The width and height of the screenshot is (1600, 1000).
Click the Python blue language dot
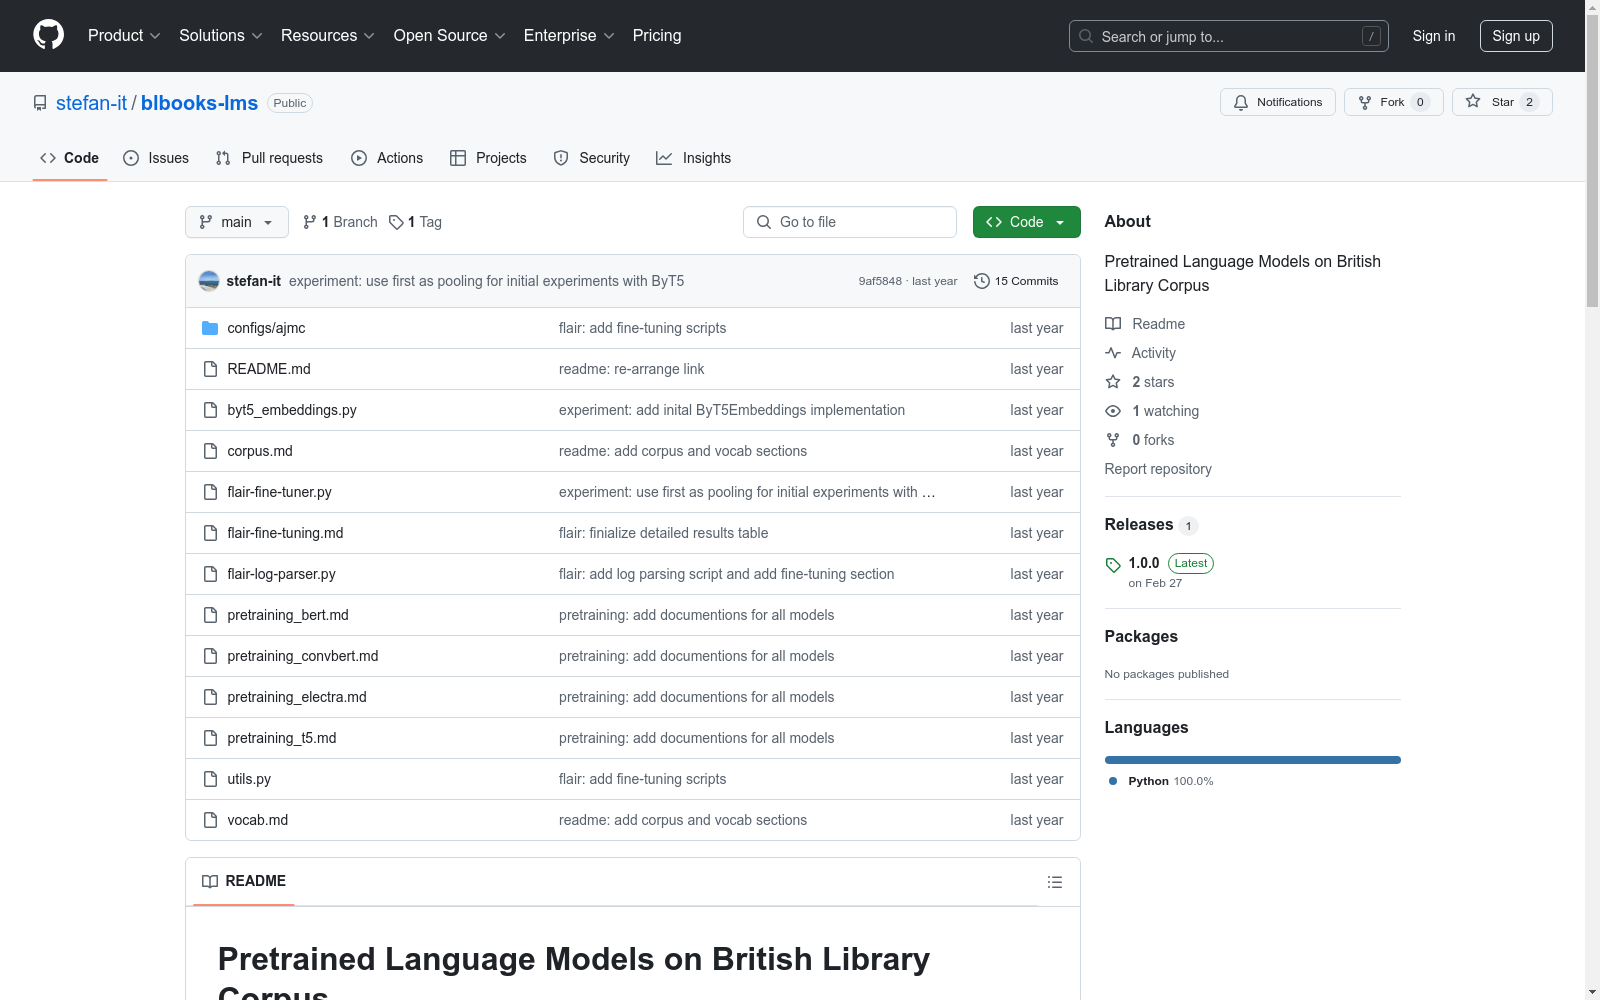[x=1113, y=781]
